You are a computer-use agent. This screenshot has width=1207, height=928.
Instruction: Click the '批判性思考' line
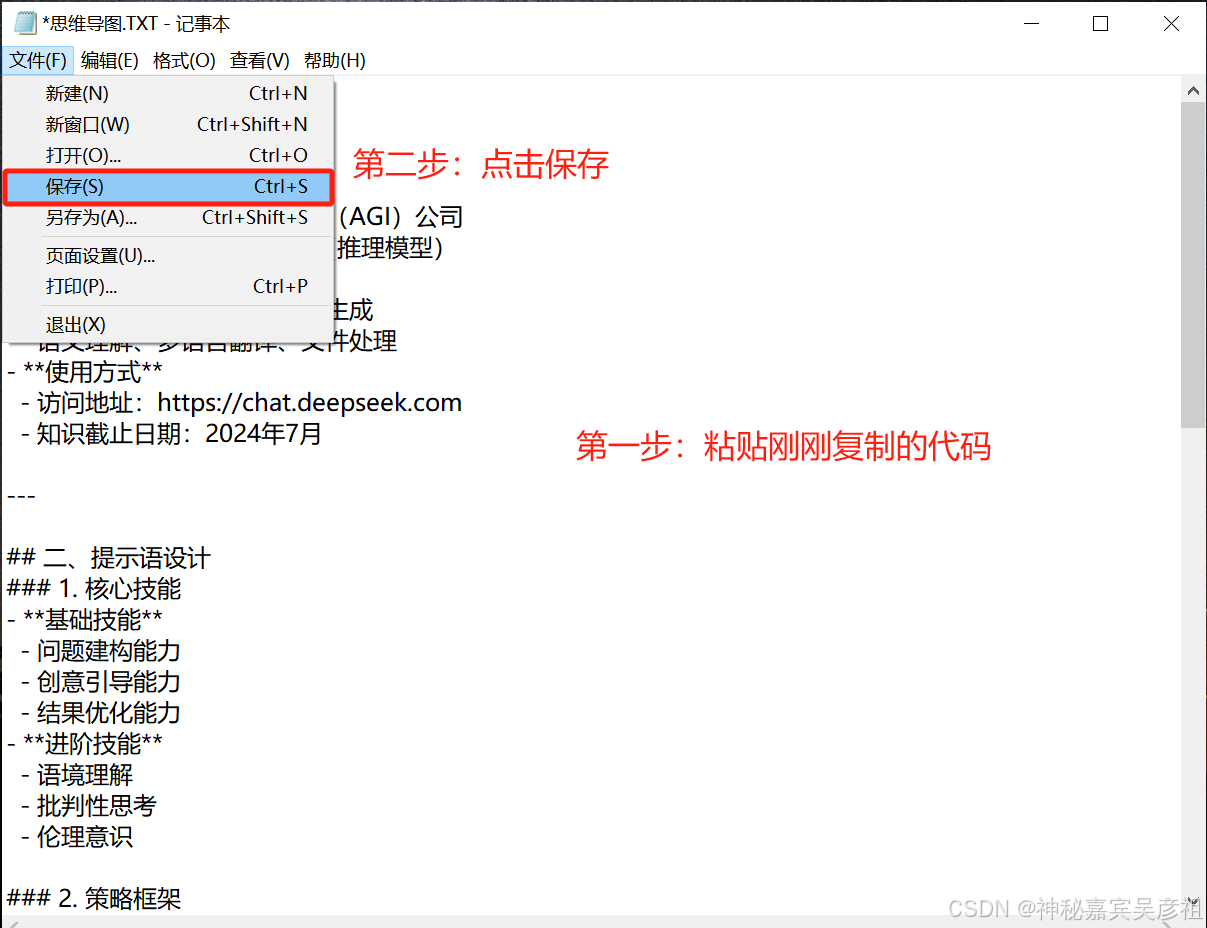click(x=89, y=806)
